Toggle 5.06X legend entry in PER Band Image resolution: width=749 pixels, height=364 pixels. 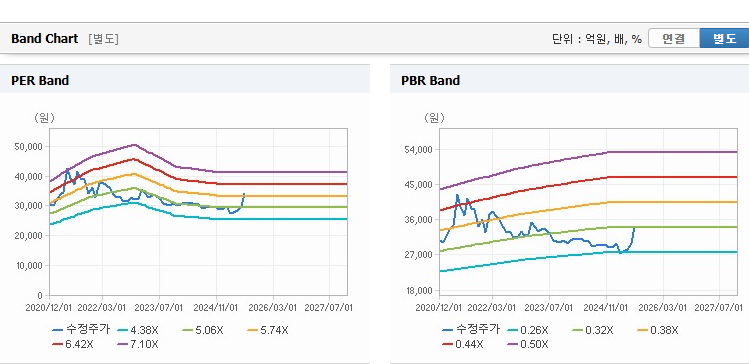tap(203, 330)
